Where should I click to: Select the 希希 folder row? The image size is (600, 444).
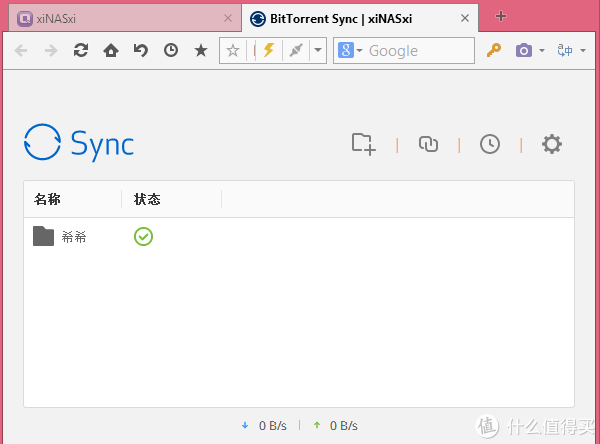(x=298, y=237)
